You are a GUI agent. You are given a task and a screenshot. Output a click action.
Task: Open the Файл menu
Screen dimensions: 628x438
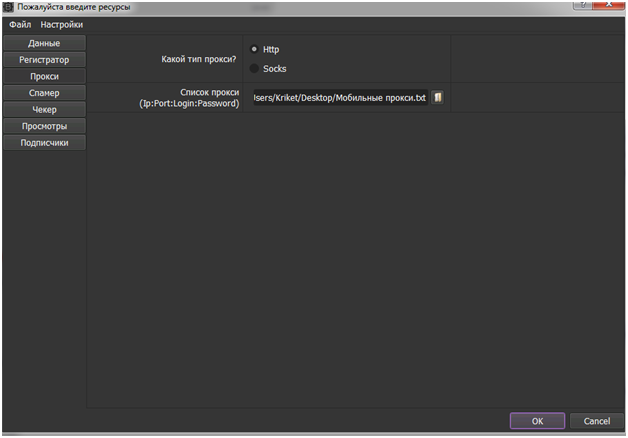[20, 24]
